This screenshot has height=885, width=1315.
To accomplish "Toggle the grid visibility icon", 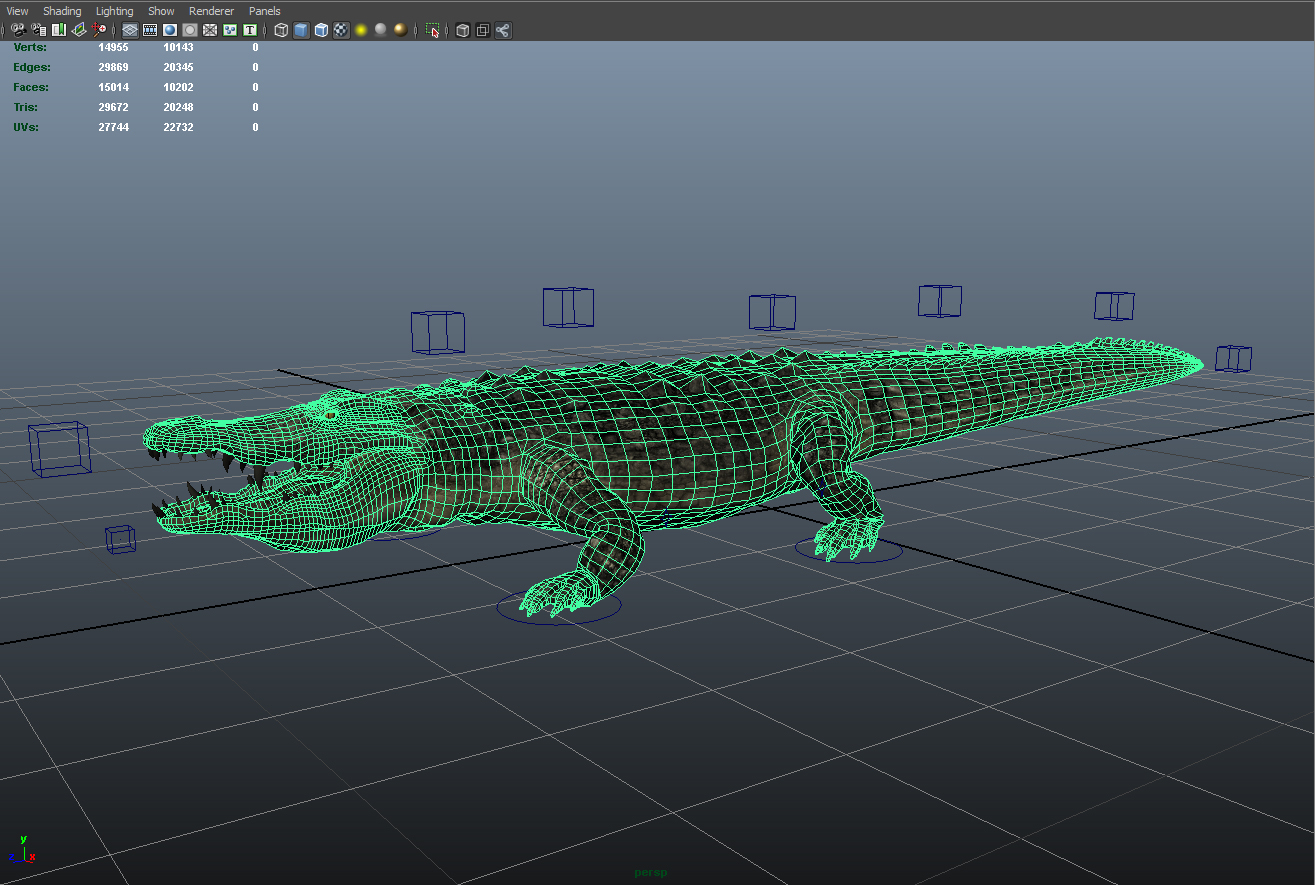I will pyautogui.click(x=129, y=30).
